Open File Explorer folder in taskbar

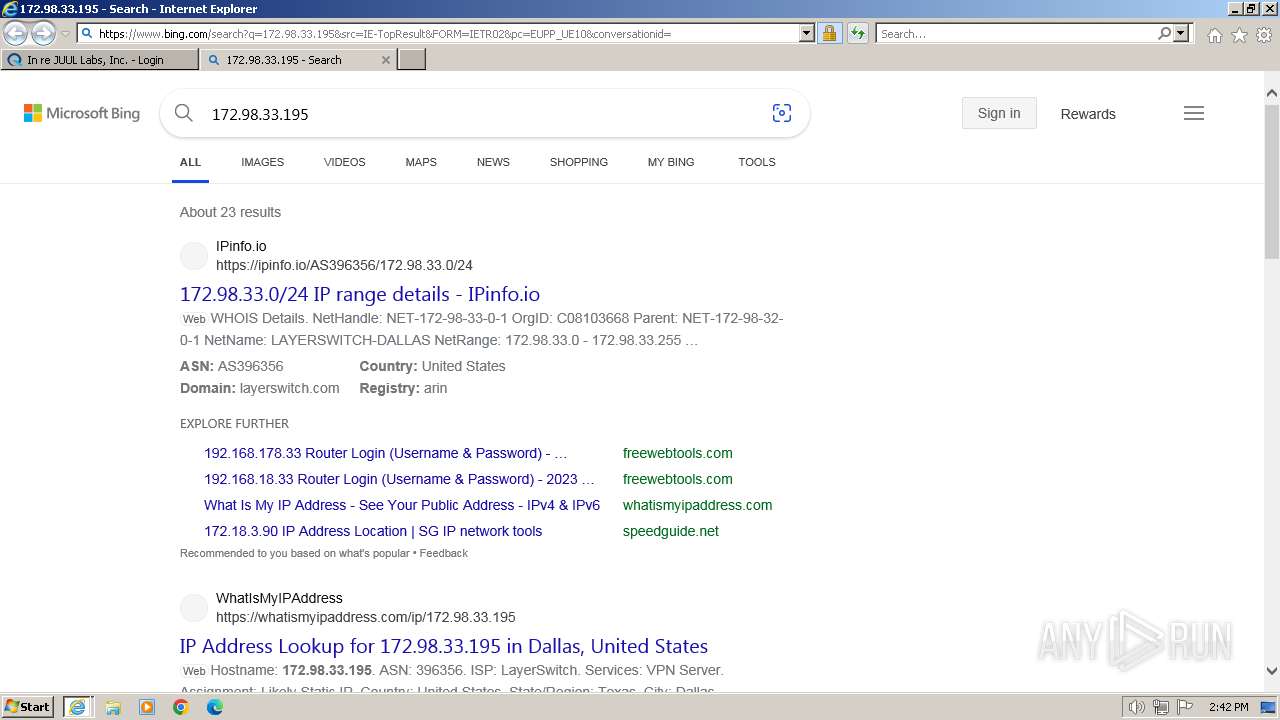(113, 707)
